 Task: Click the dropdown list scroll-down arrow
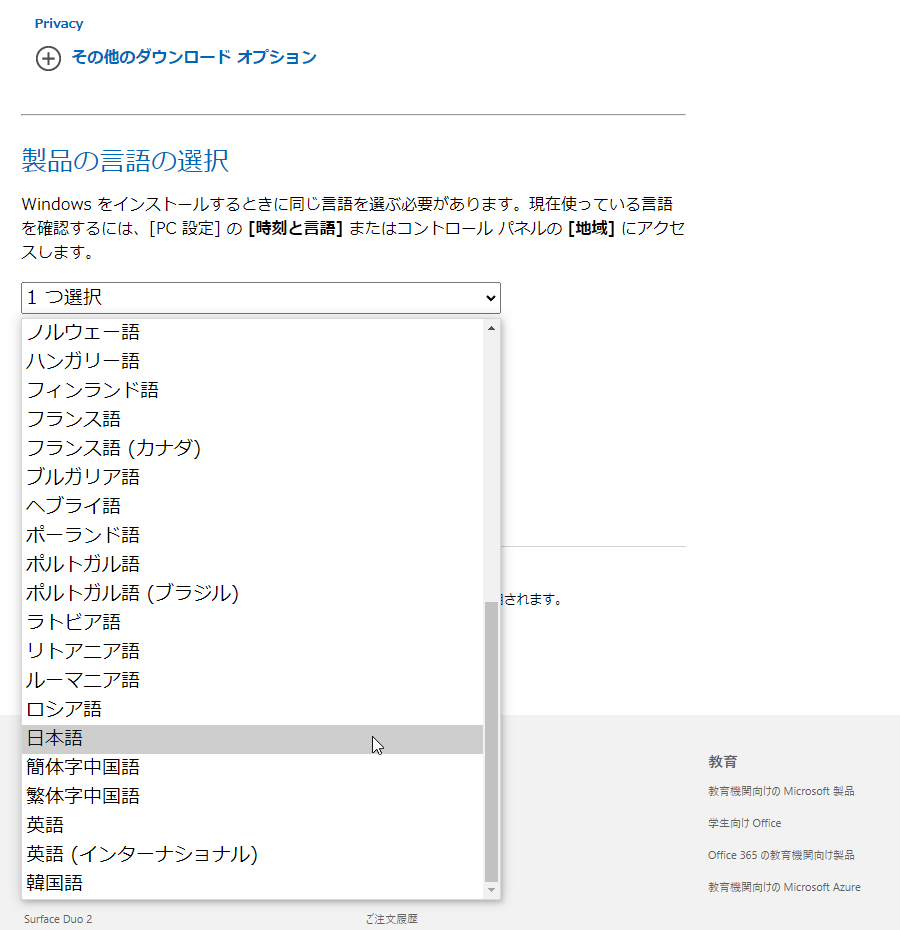point(491,890)
